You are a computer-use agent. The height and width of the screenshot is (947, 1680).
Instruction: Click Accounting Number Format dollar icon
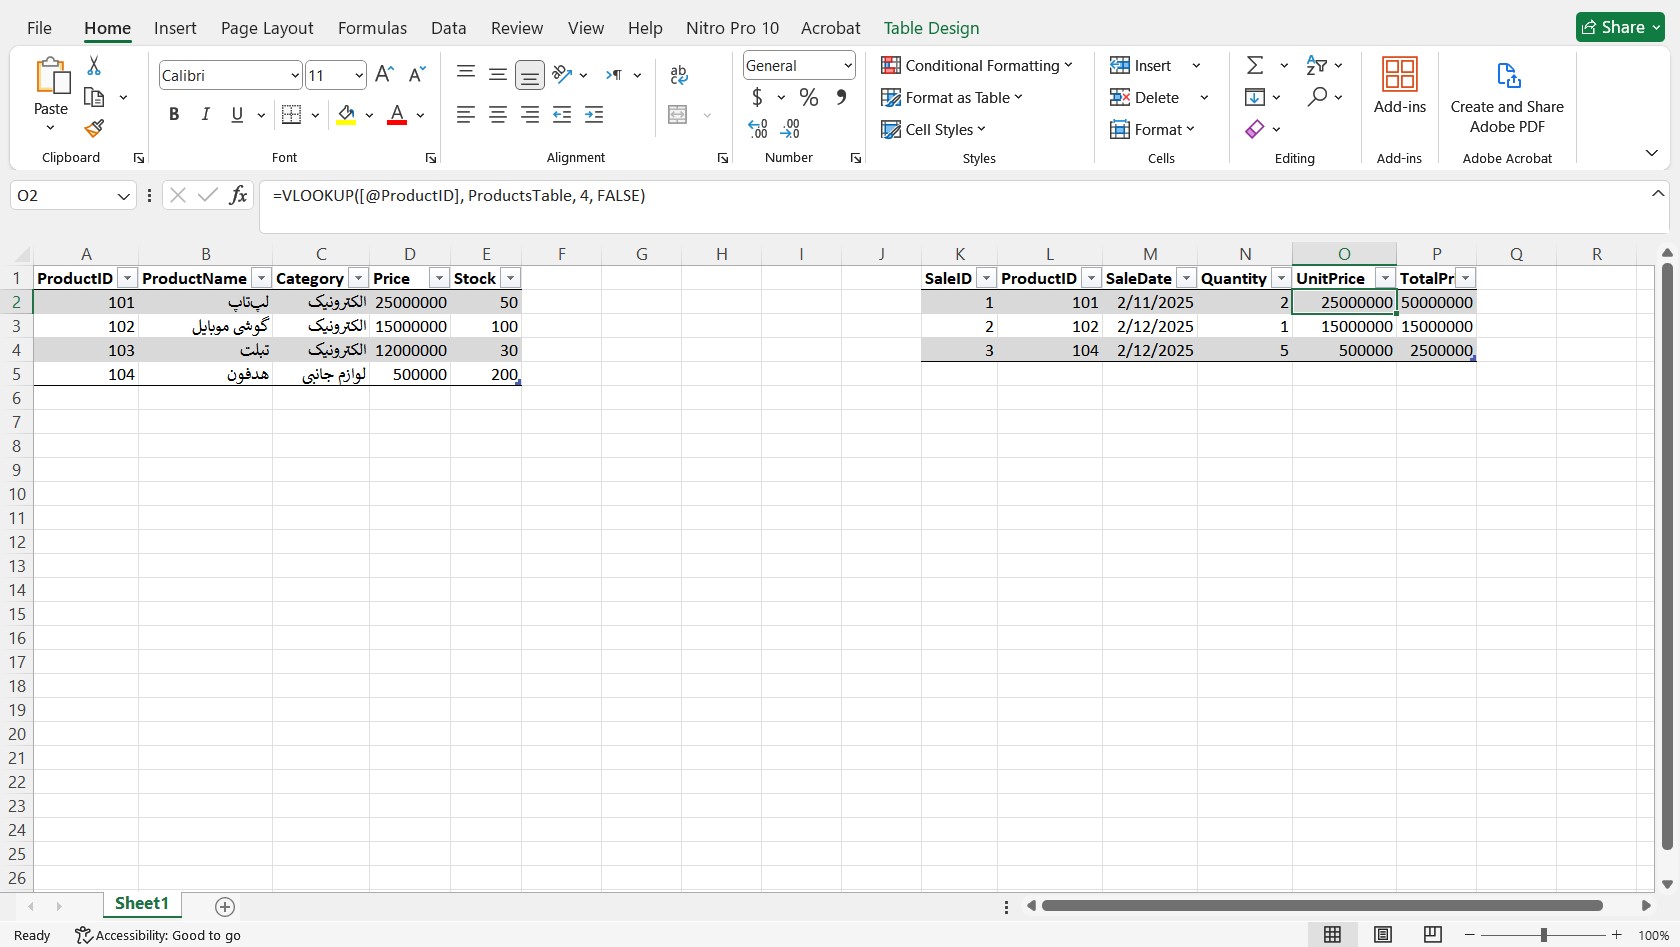tap(758, 97)
